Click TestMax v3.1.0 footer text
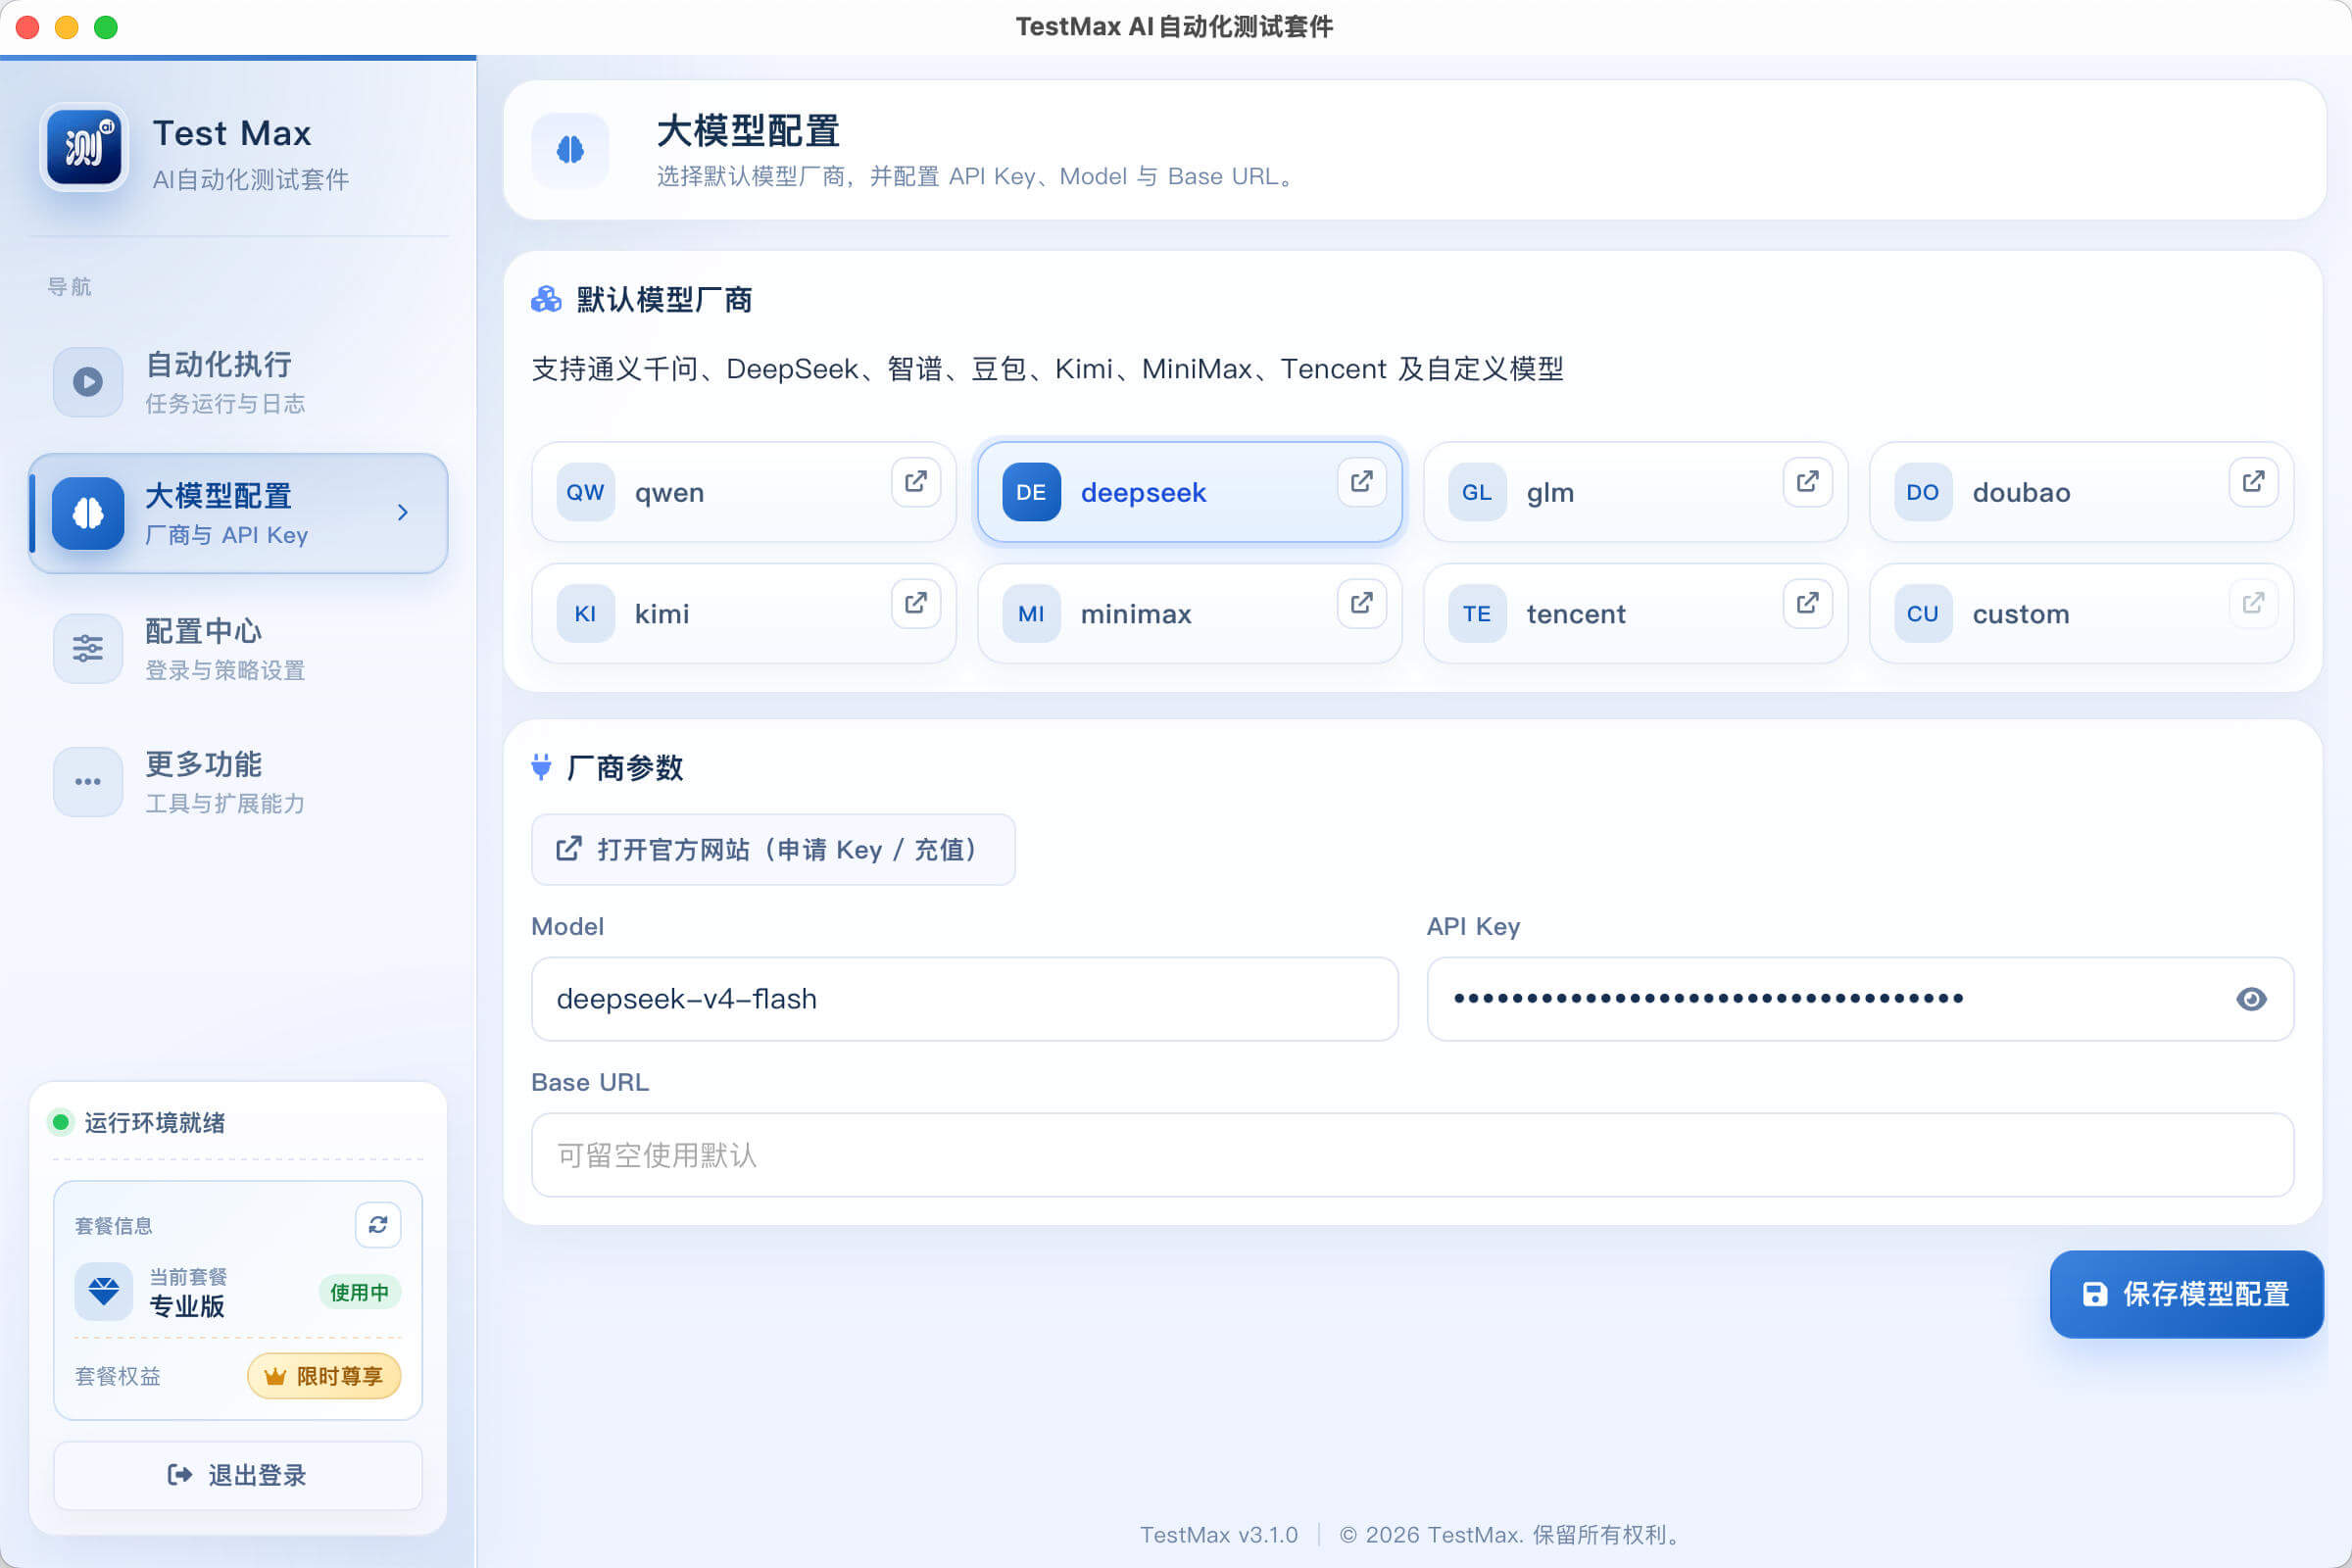This screenshot has width=2352, height=1568. coord(1219,1534)
